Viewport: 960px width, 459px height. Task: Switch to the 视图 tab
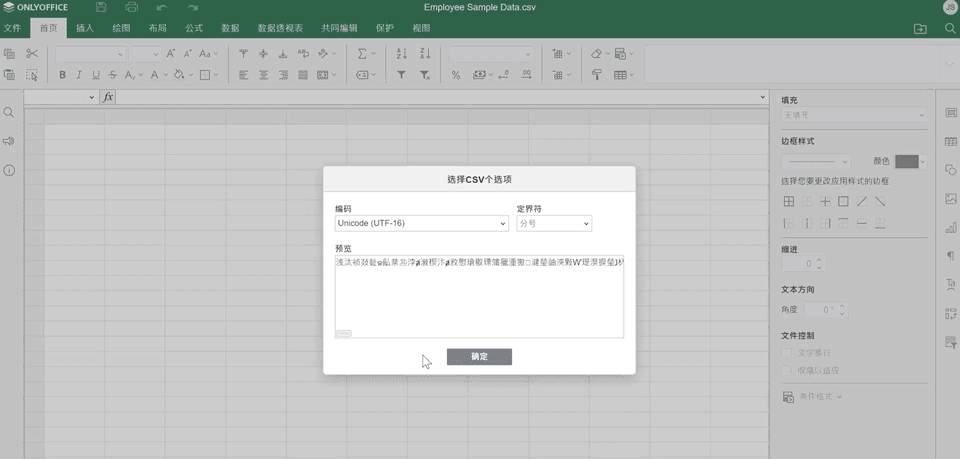[421, 28]
